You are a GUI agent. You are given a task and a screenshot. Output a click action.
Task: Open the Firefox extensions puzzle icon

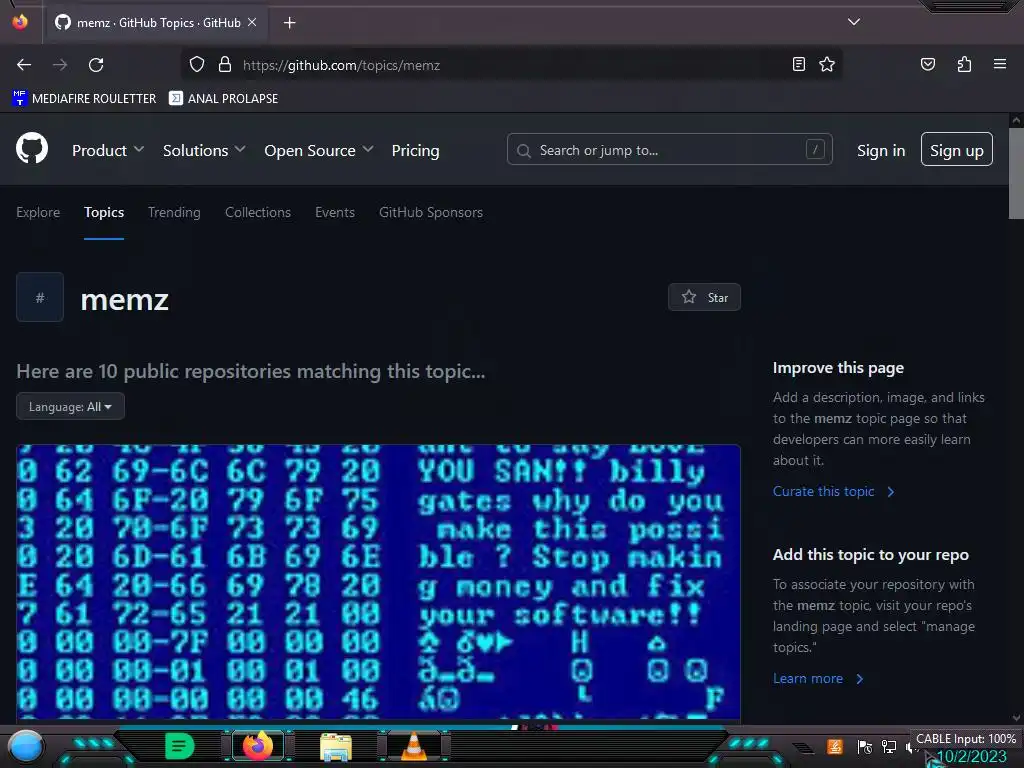pyautogui.click(x=964, y=64)
